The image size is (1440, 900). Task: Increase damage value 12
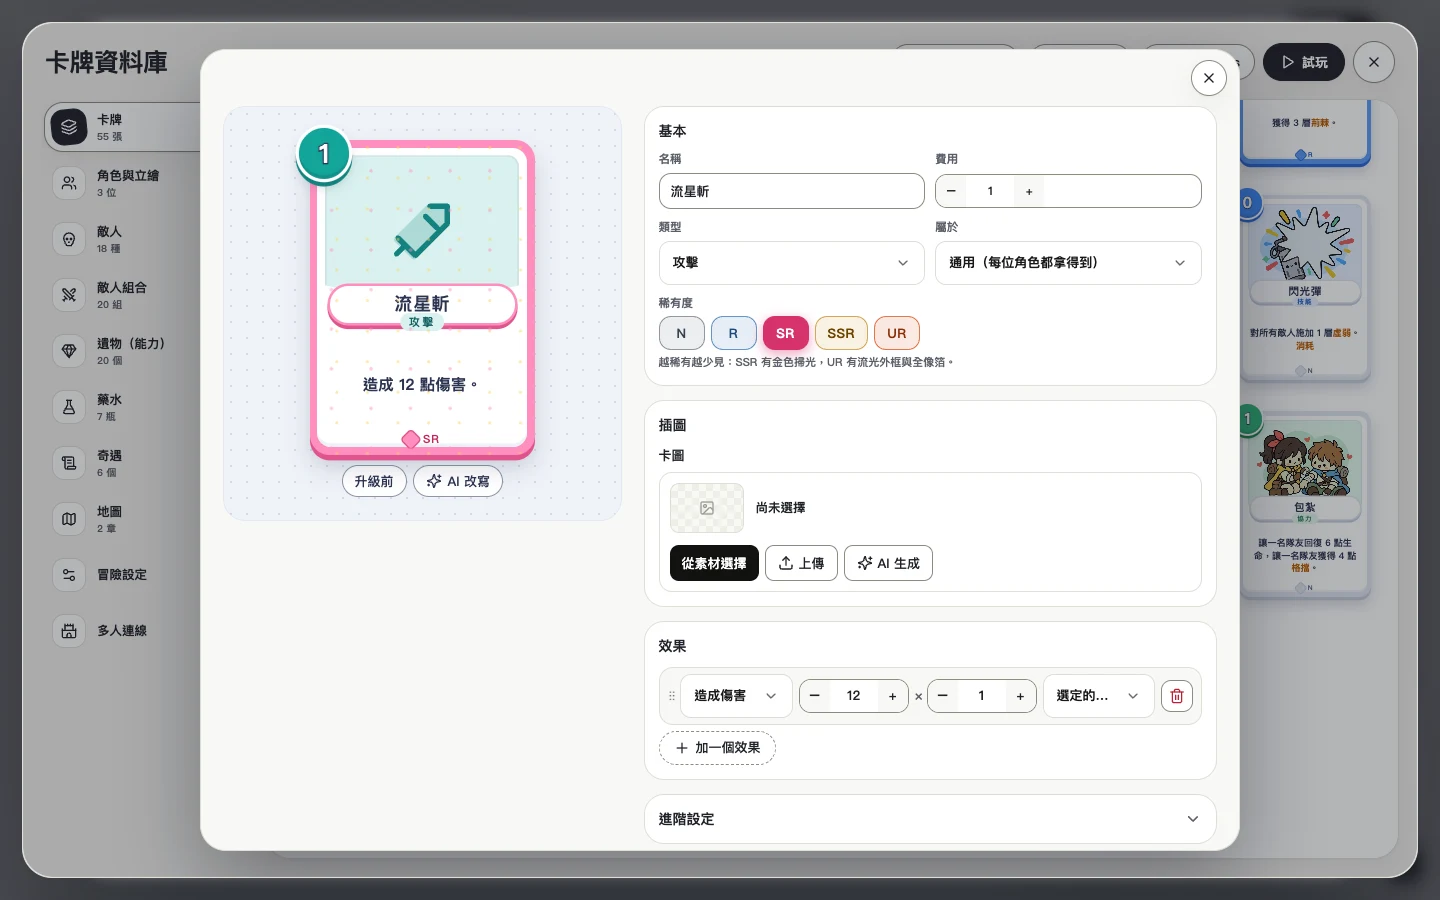893,696
